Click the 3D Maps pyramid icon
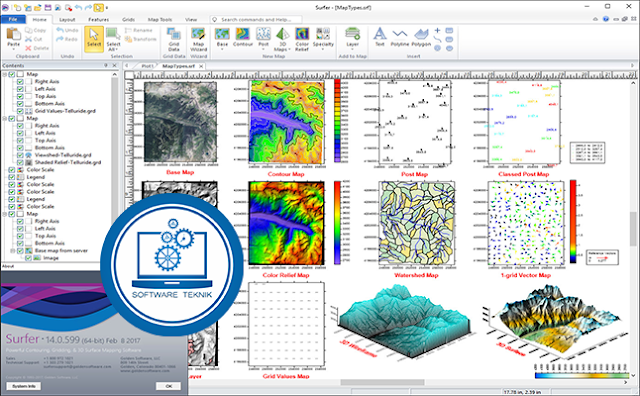 [282, 34]
